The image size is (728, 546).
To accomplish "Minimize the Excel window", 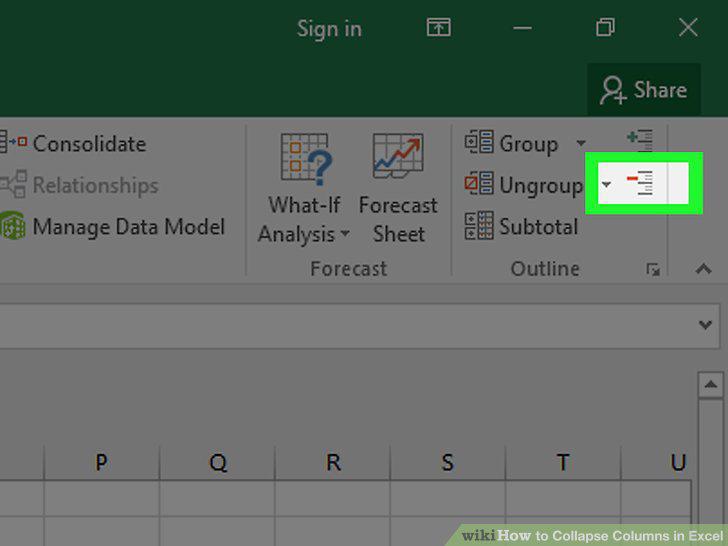I will point(522,28).
